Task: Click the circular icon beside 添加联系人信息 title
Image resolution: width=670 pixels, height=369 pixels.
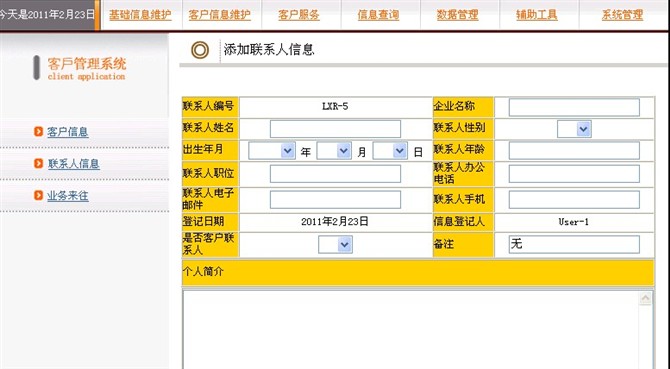Action: coord(200,50)
